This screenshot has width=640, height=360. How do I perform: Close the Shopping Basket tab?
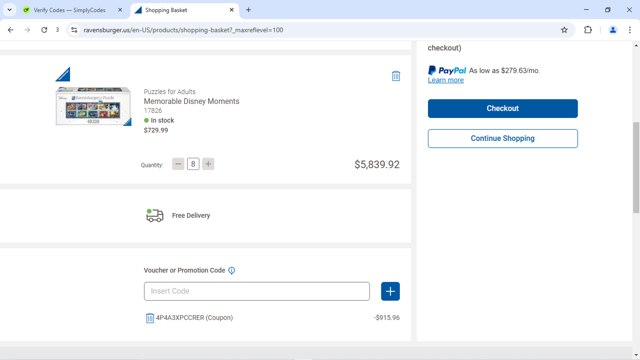click(231, 10)
